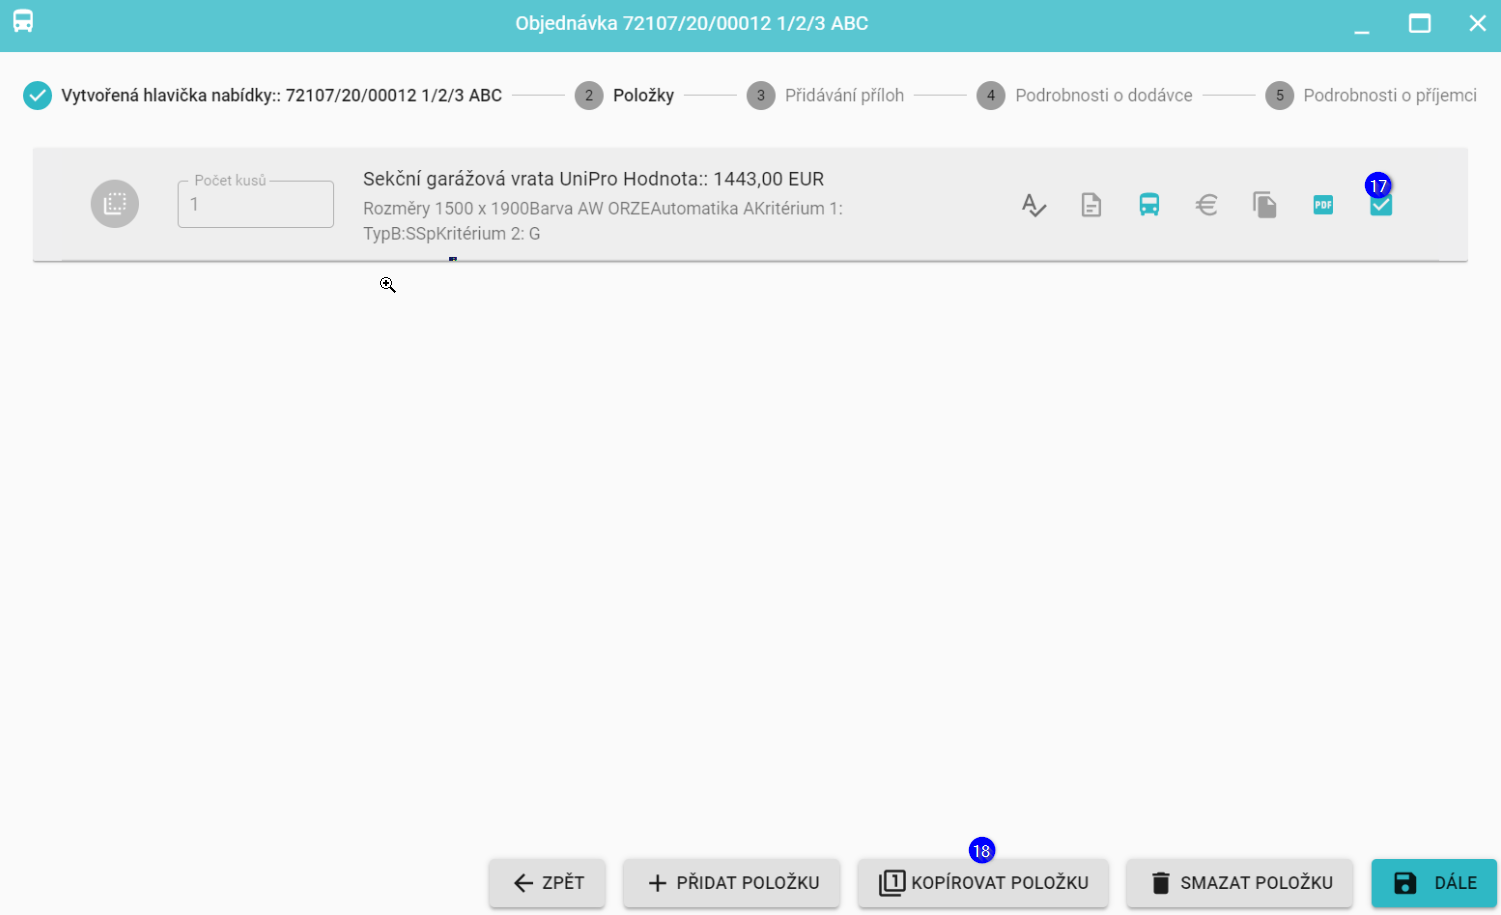Select completed step Vytvořená hlavička nabídky
The image size is (1501, 915).
pos(263,96)
